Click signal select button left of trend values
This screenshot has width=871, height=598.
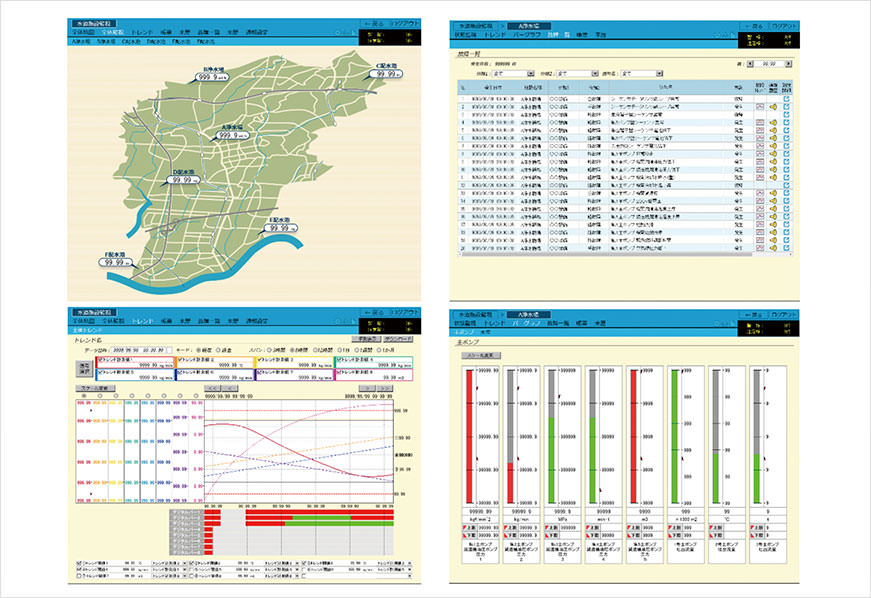pos(84,369)
